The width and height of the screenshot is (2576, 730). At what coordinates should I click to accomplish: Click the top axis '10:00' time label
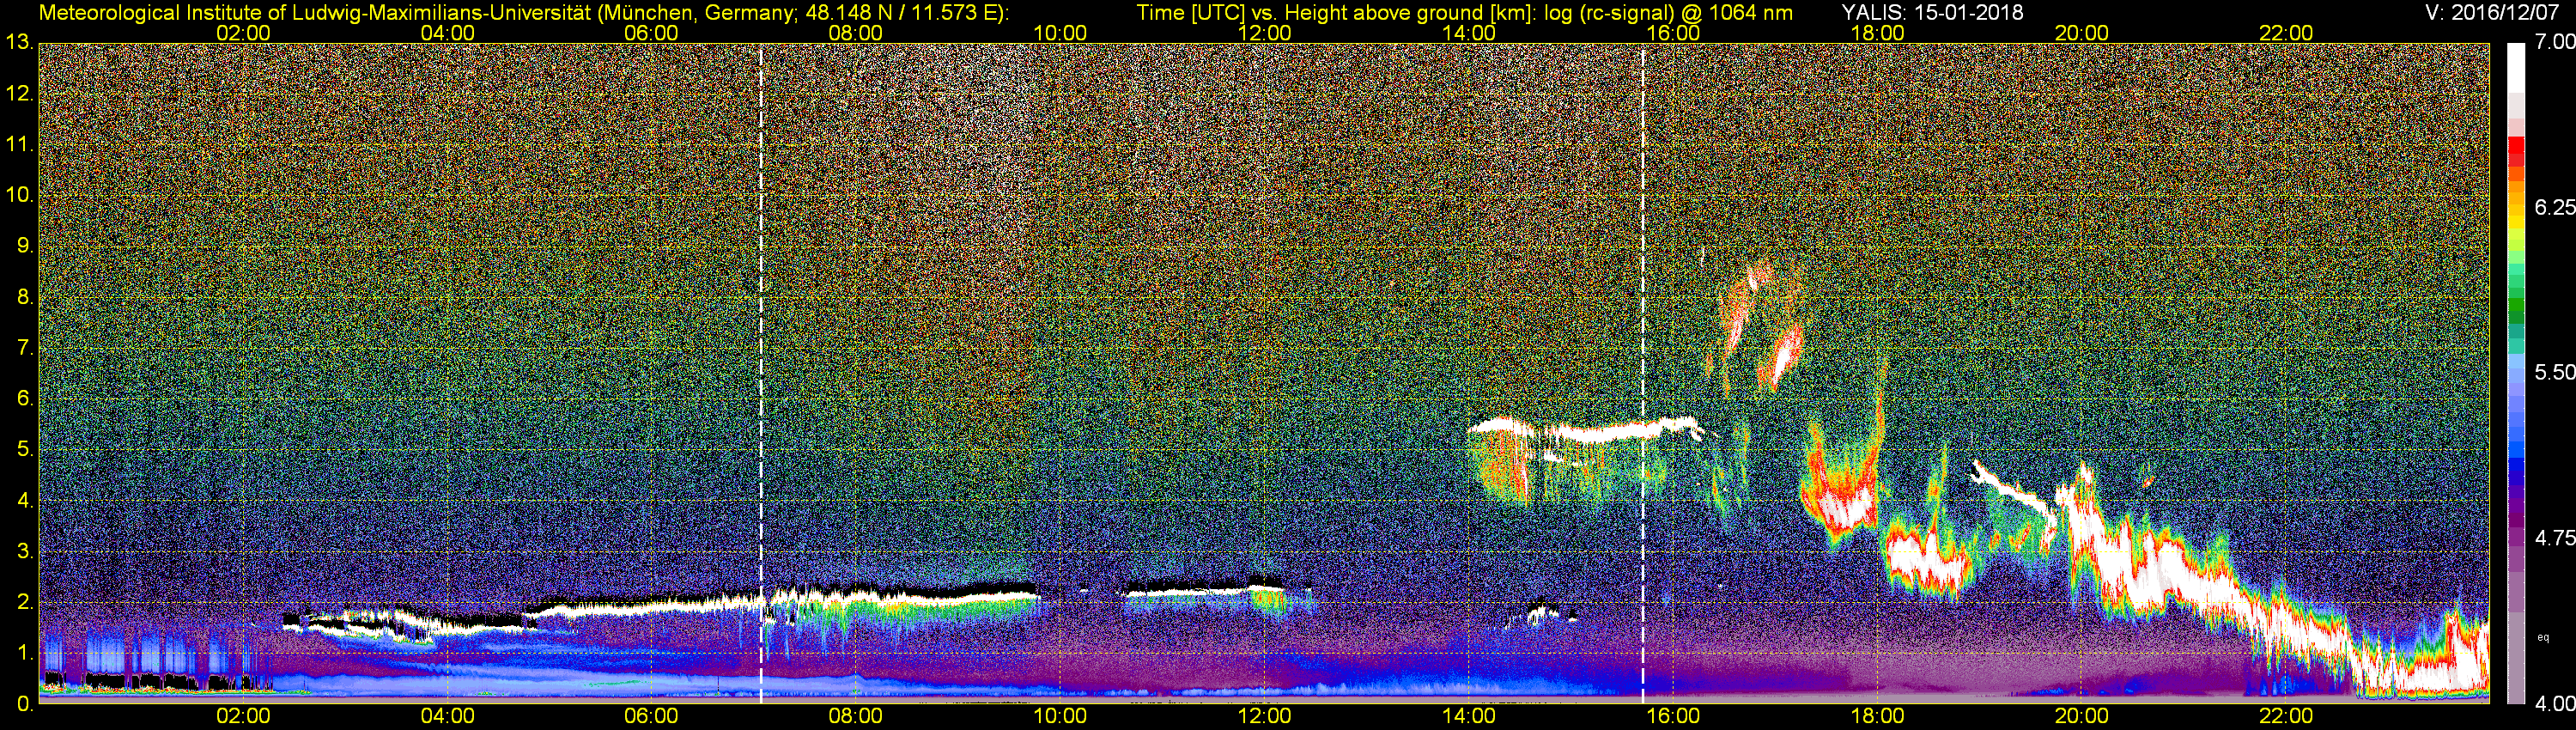coord(1060,33)
